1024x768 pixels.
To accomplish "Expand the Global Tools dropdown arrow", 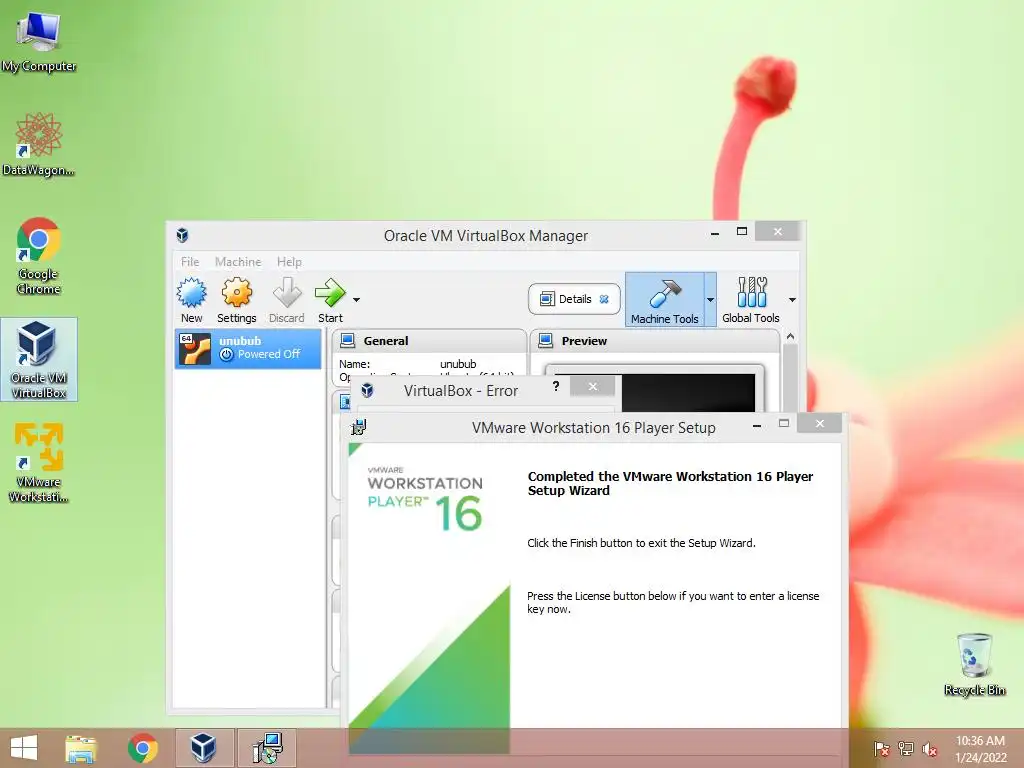I will [x=792, y=300].
